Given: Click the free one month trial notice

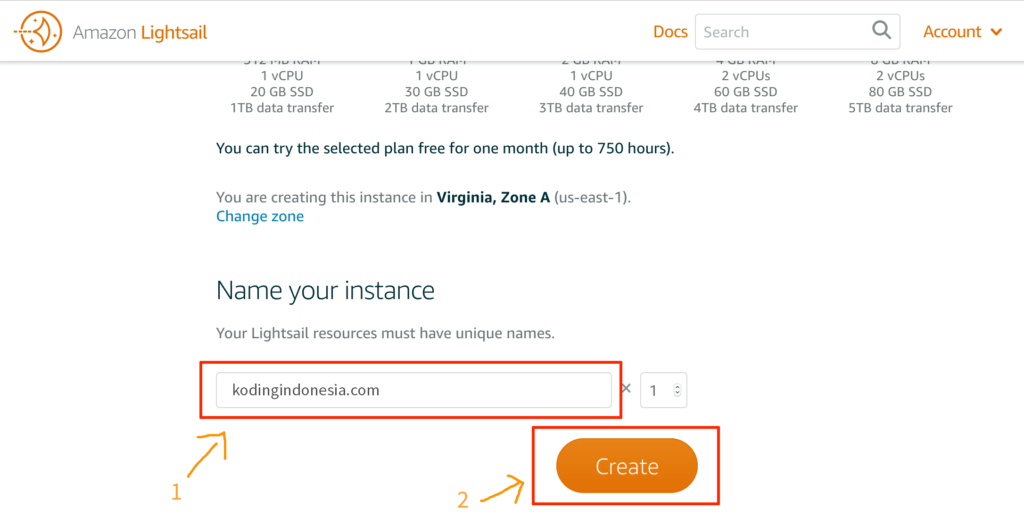Looking at the screenshot, I should [445, 149].
